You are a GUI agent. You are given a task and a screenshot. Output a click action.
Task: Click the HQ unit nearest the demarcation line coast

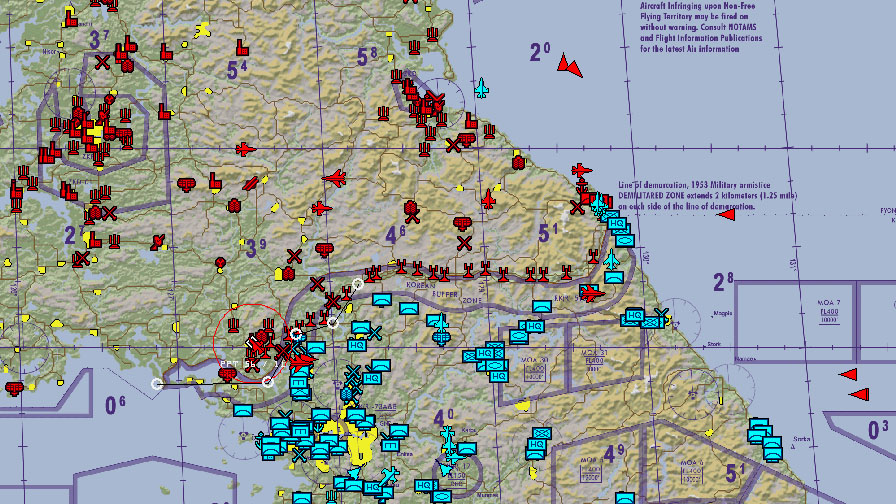(617, 223)
